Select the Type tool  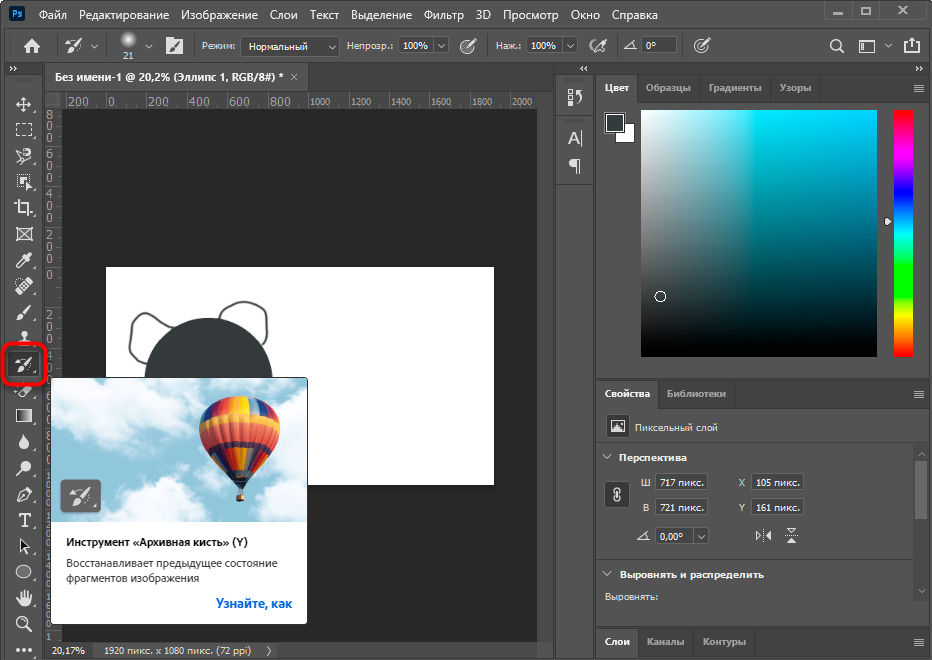[24, 520]
